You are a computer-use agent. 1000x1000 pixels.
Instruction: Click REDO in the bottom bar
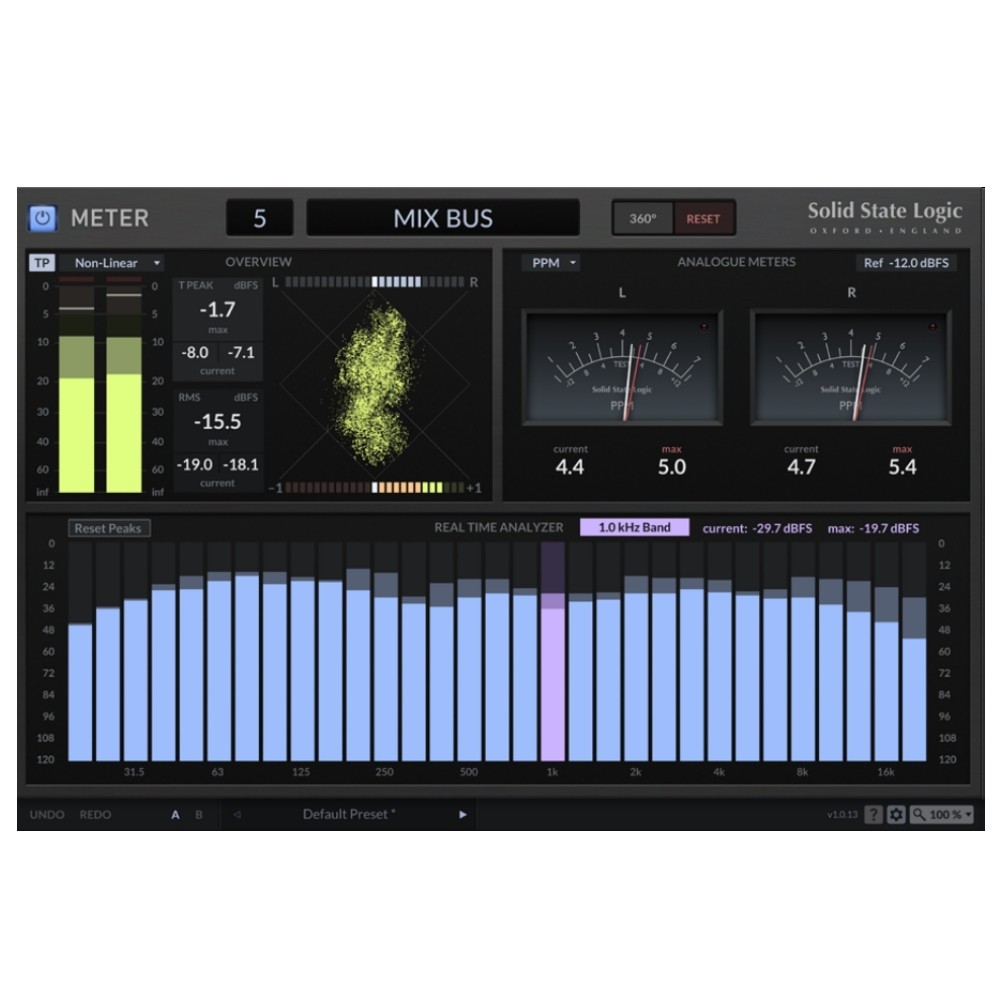point(95,814)
